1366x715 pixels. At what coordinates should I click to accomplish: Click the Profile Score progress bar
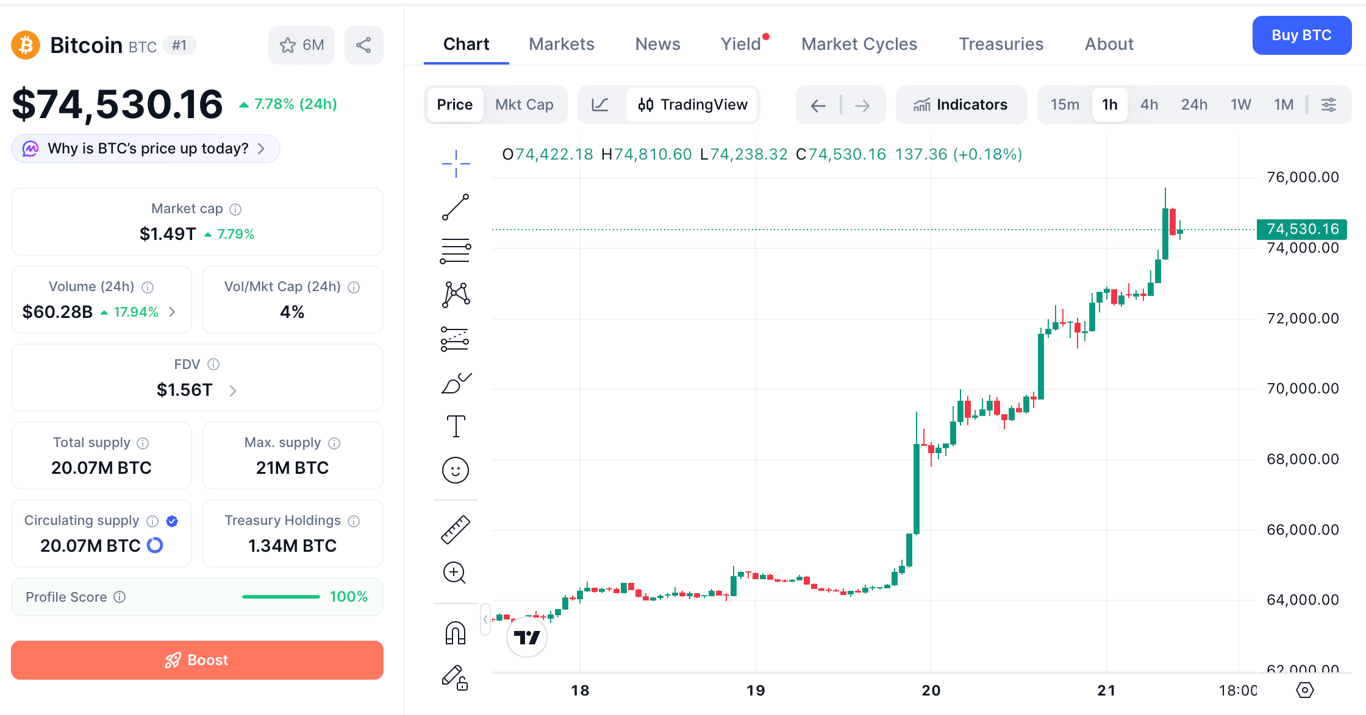[x=281, y=597]
